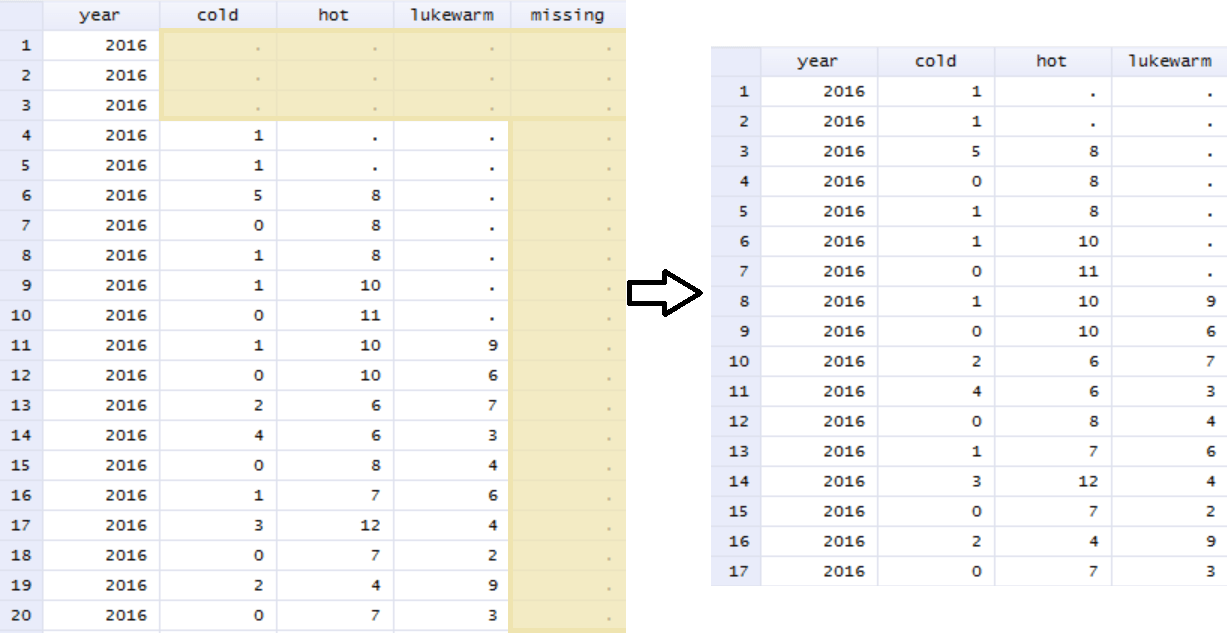Image resolution: width=1227 pixels, height=633 pixels.
Task: Select the lukewarm column header in right table
Action: (x=1170, y=61)
